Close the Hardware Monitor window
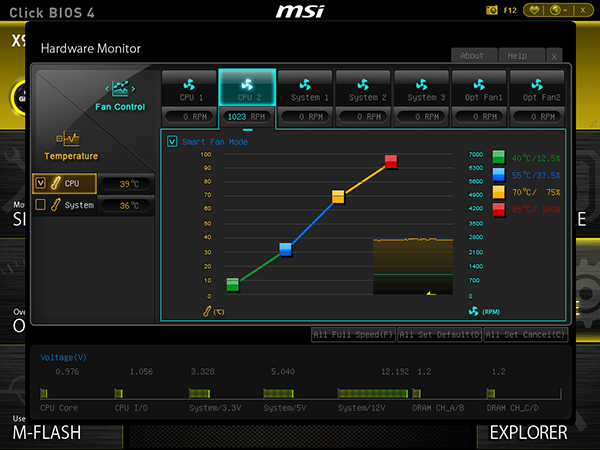The image size is (600, 450). [554, 56]
